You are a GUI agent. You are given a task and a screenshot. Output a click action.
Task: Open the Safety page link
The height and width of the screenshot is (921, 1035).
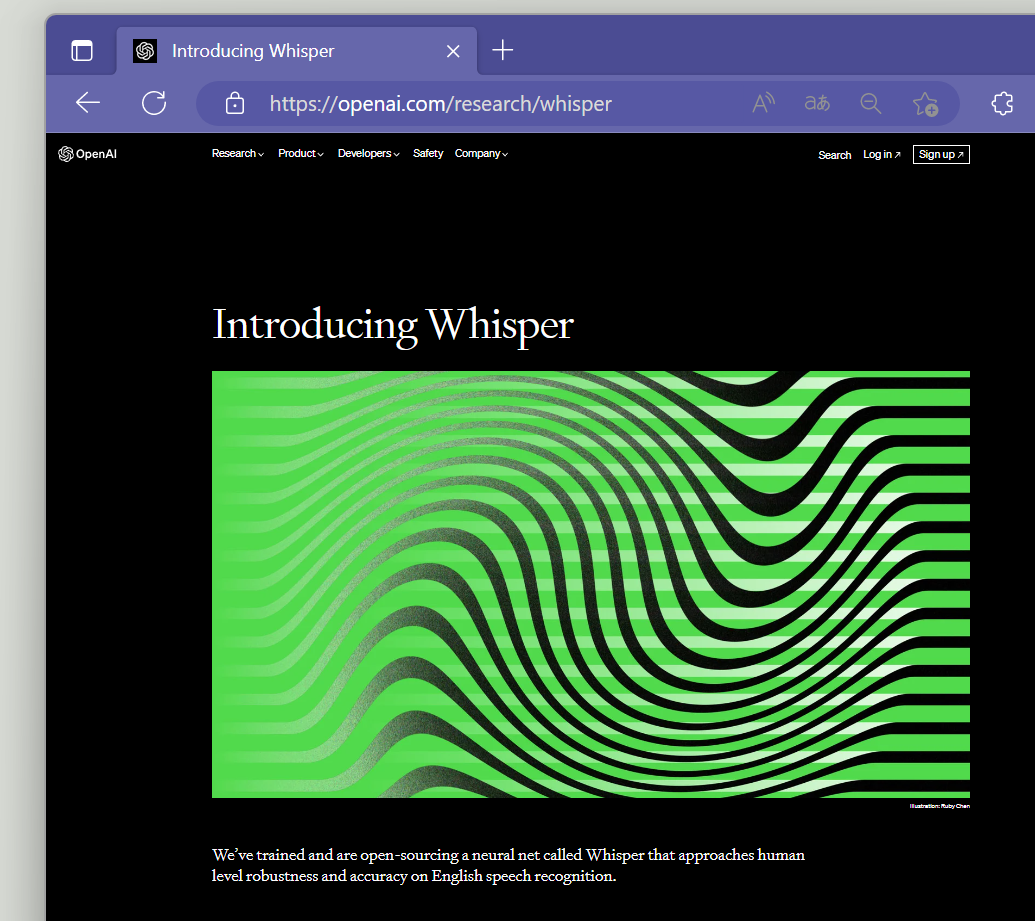coord(428,153)
